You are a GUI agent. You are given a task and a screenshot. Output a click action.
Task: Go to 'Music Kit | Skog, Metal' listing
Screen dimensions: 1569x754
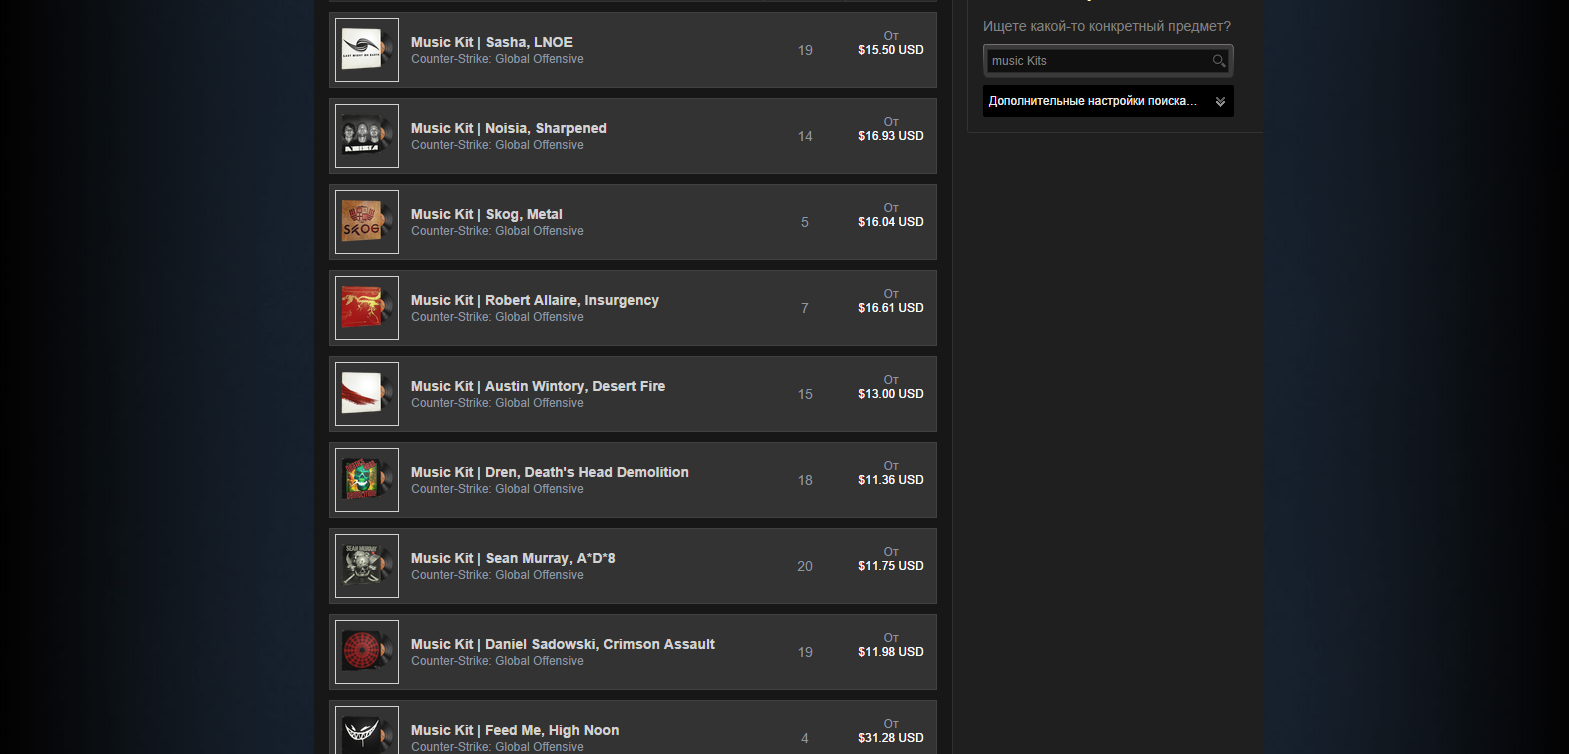(x=487, y=214)
